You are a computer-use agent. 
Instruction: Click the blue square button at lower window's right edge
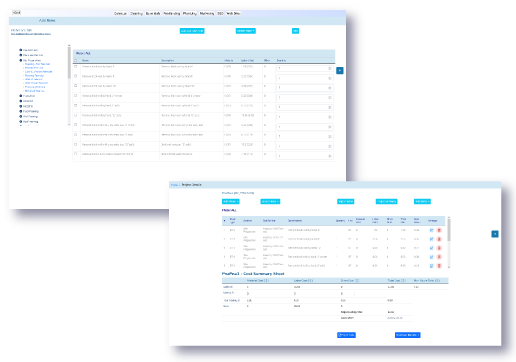click(x=495, y=234)
